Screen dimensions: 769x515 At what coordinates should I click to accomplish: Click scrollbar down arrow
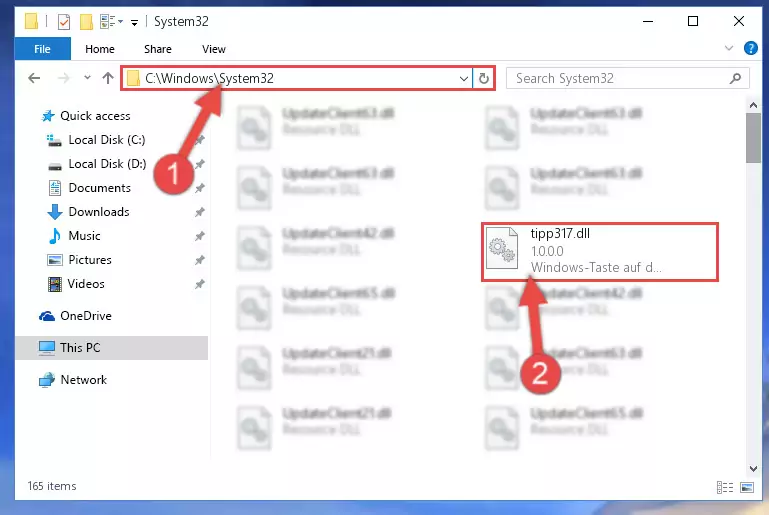pos(753,469)
